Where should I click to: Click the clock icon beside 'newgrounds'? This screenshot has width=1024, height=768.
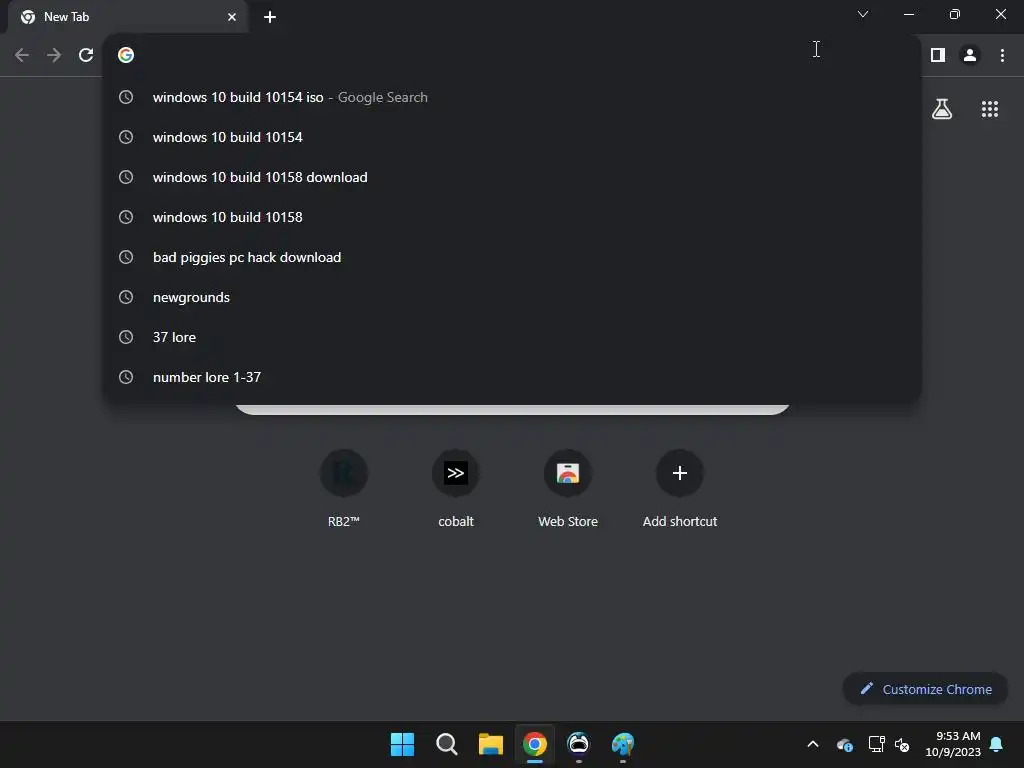click(126, 297)
